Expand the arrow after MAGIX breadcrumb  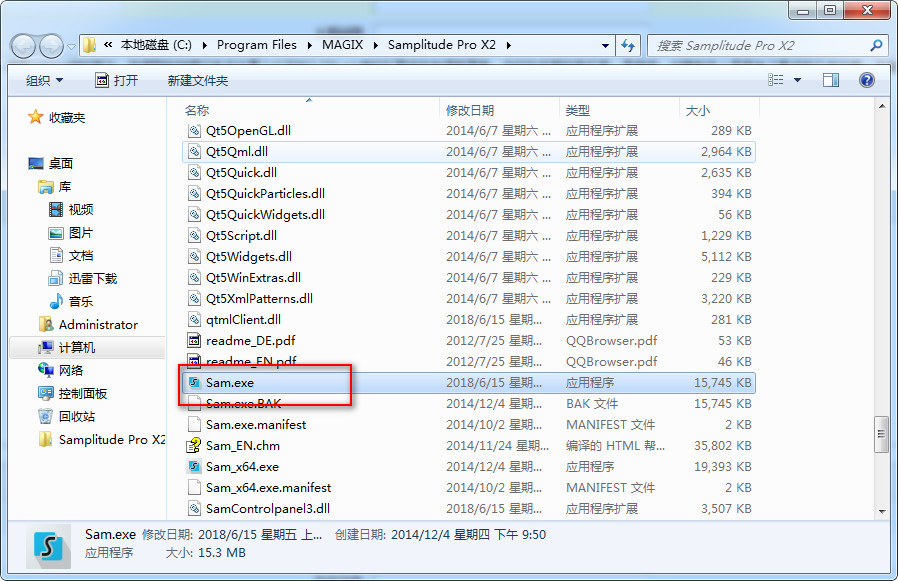[x=376, y=45]
